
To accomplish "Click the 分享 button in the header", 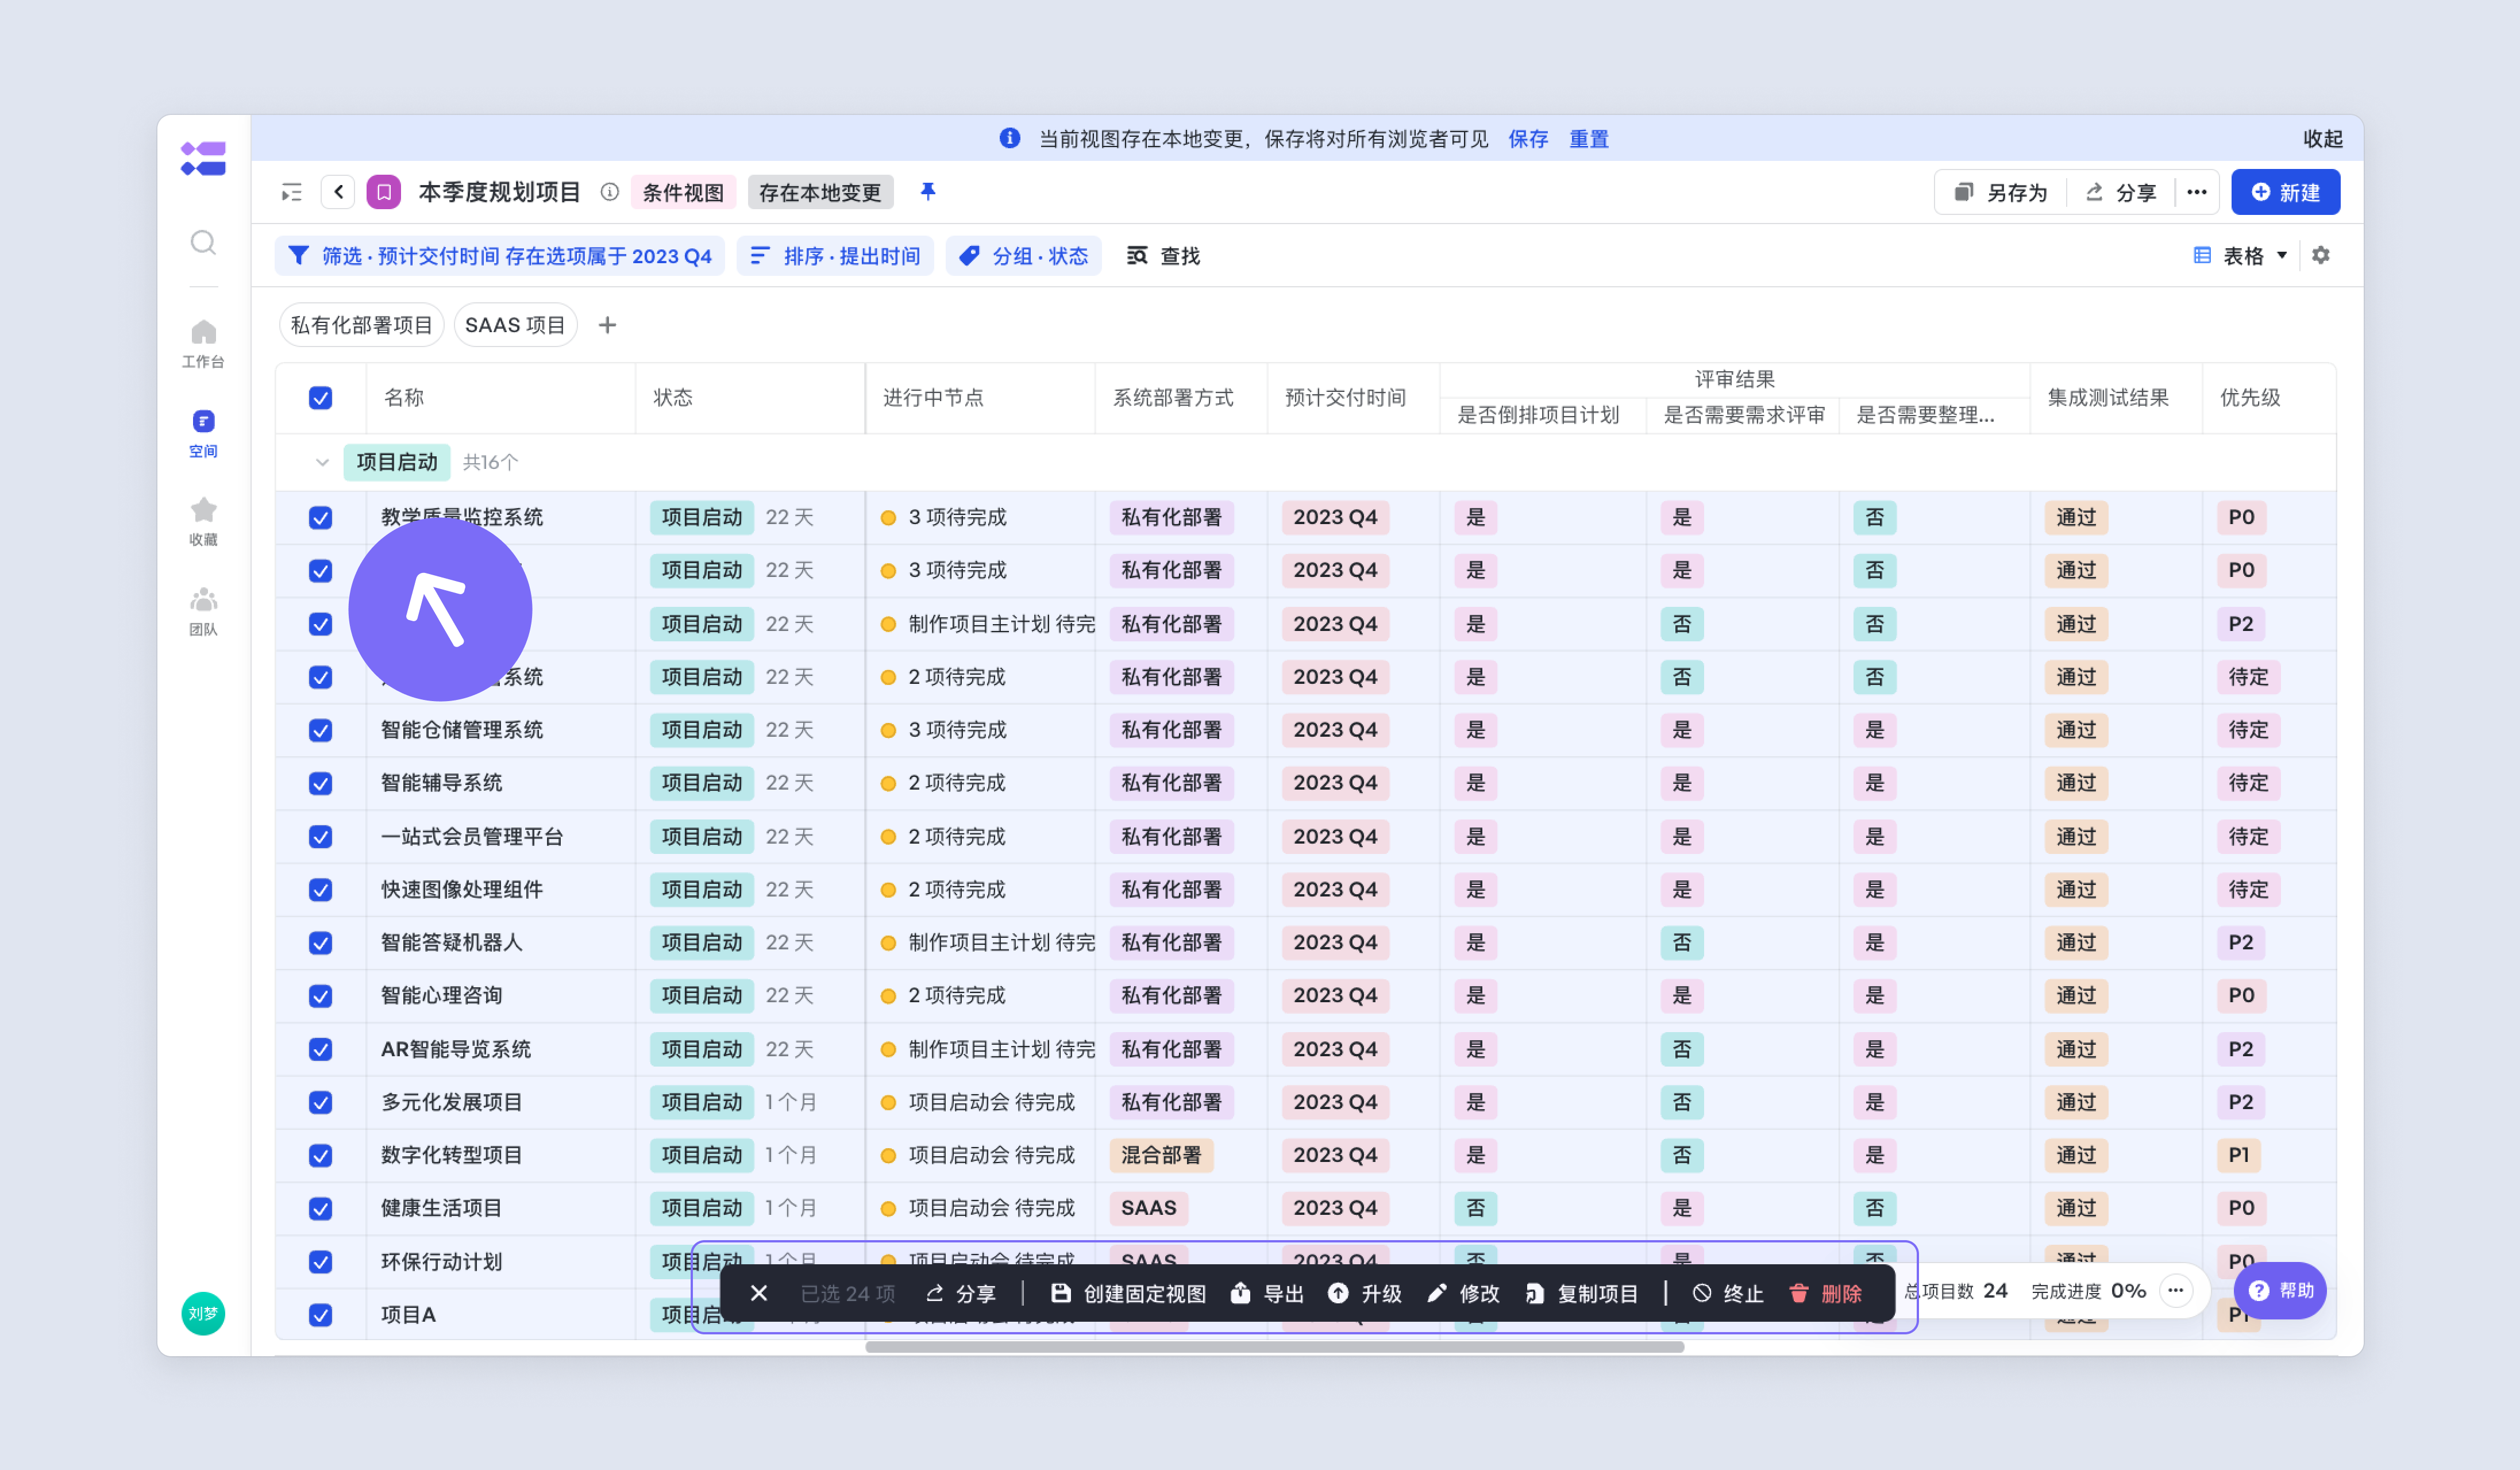I will (2120, 192).
